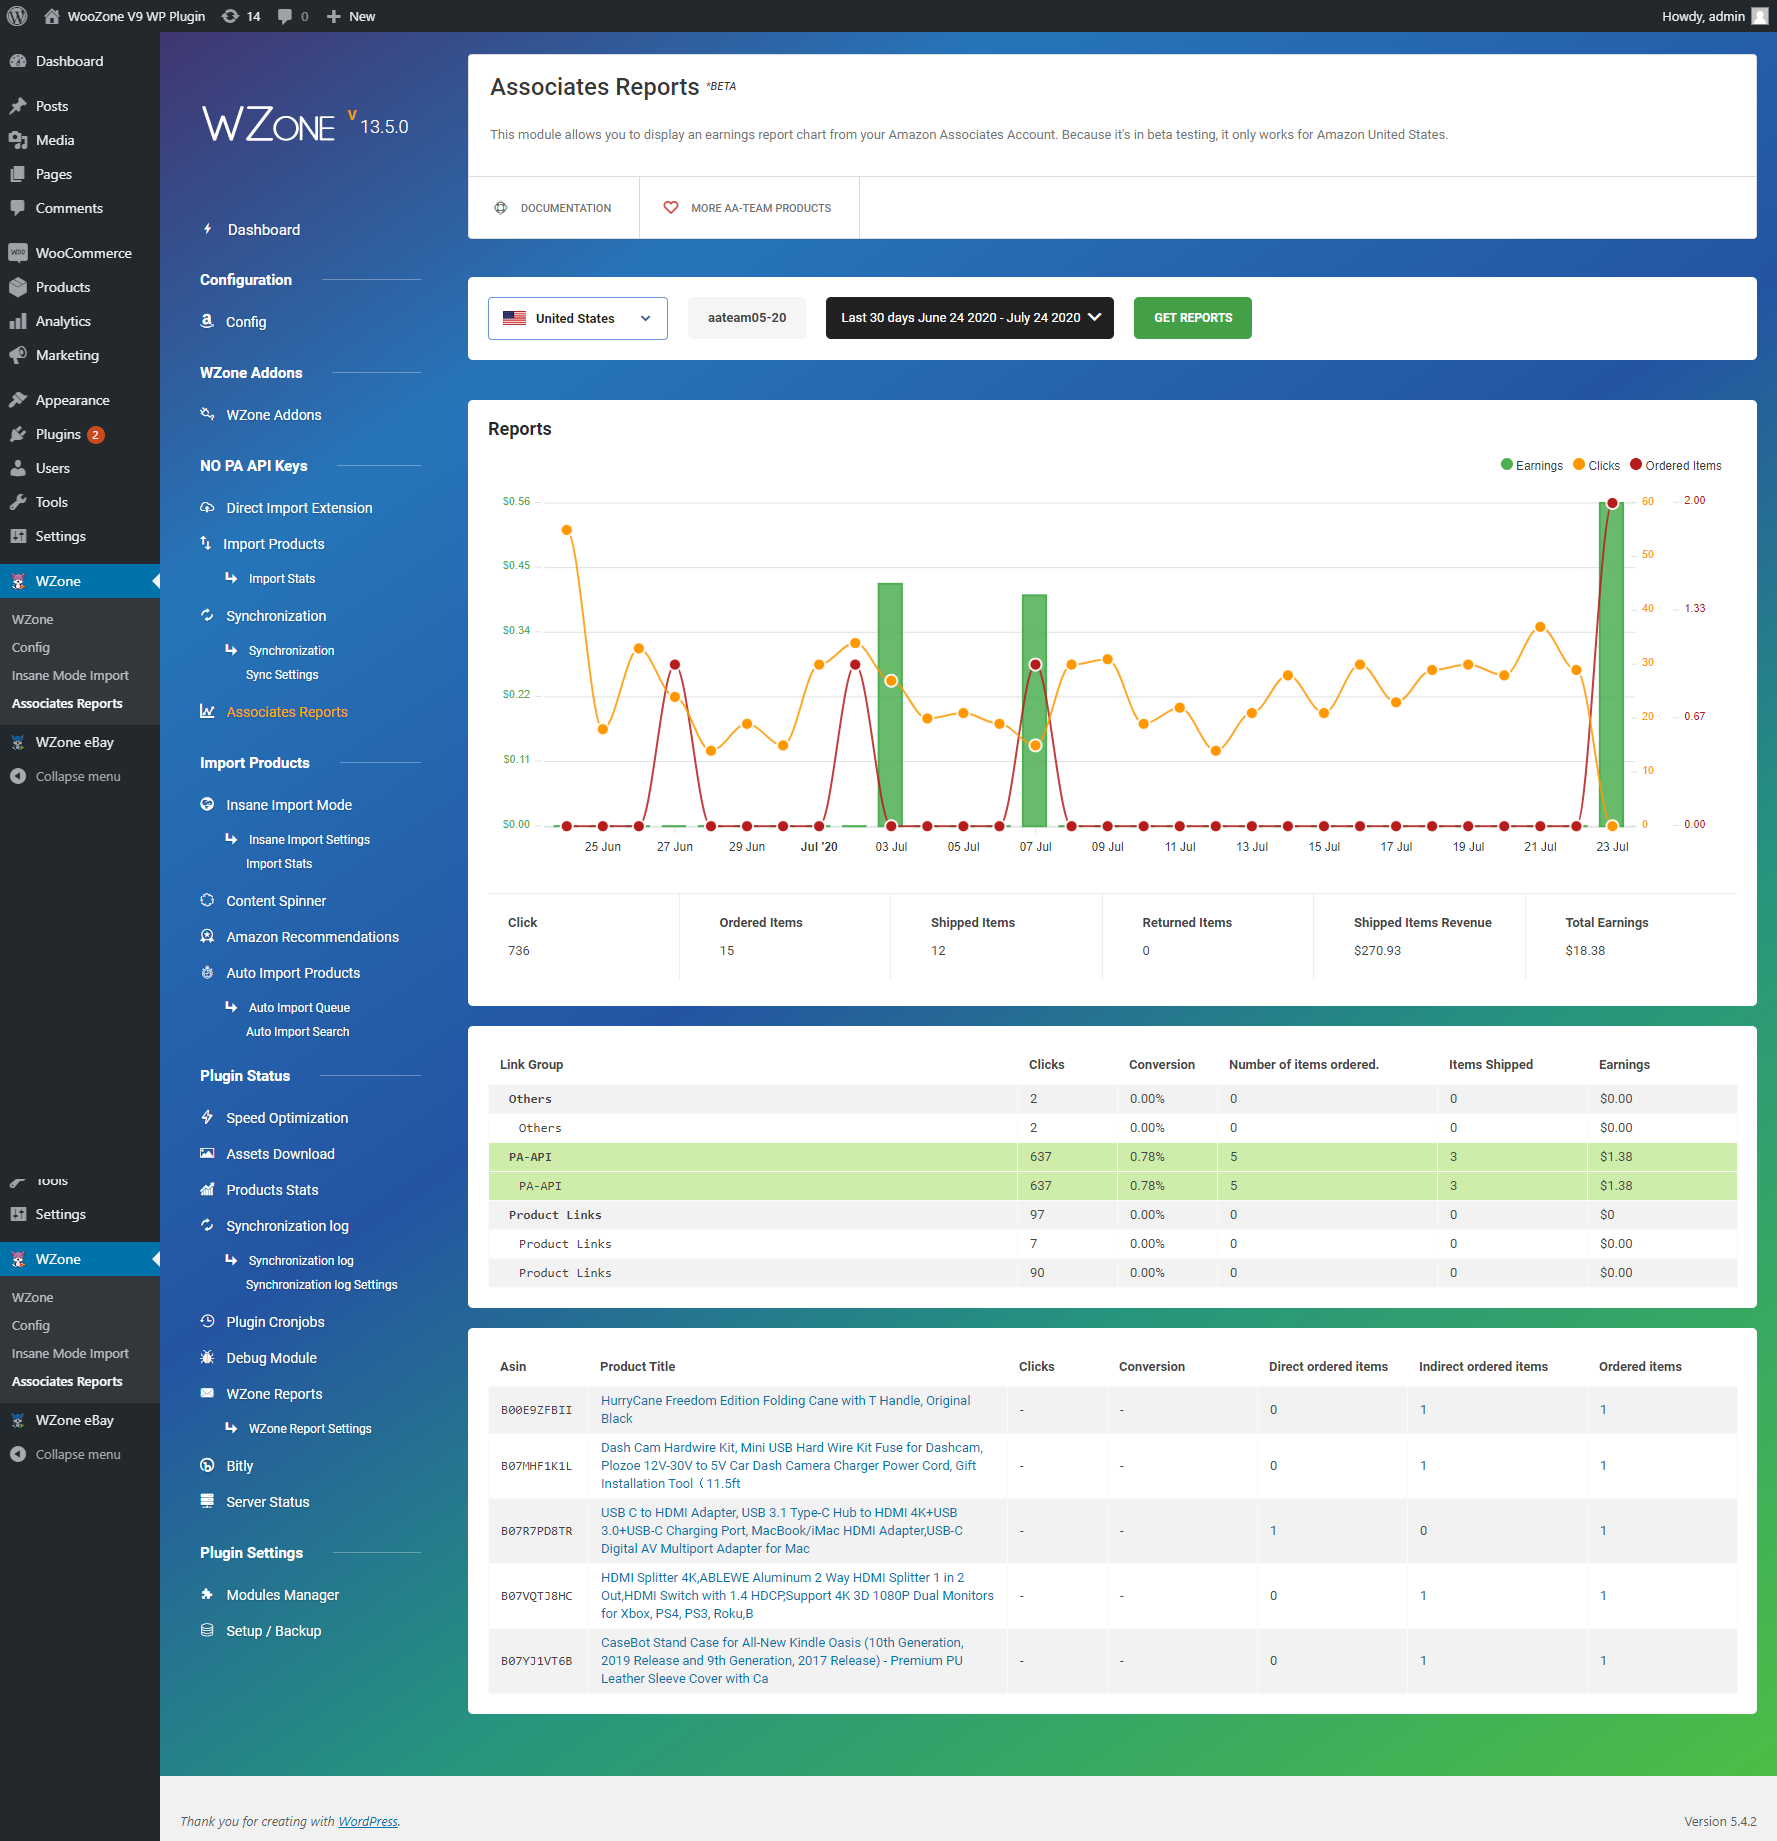Click the heart icon for AA-Team products

click(x=671, y=208)
